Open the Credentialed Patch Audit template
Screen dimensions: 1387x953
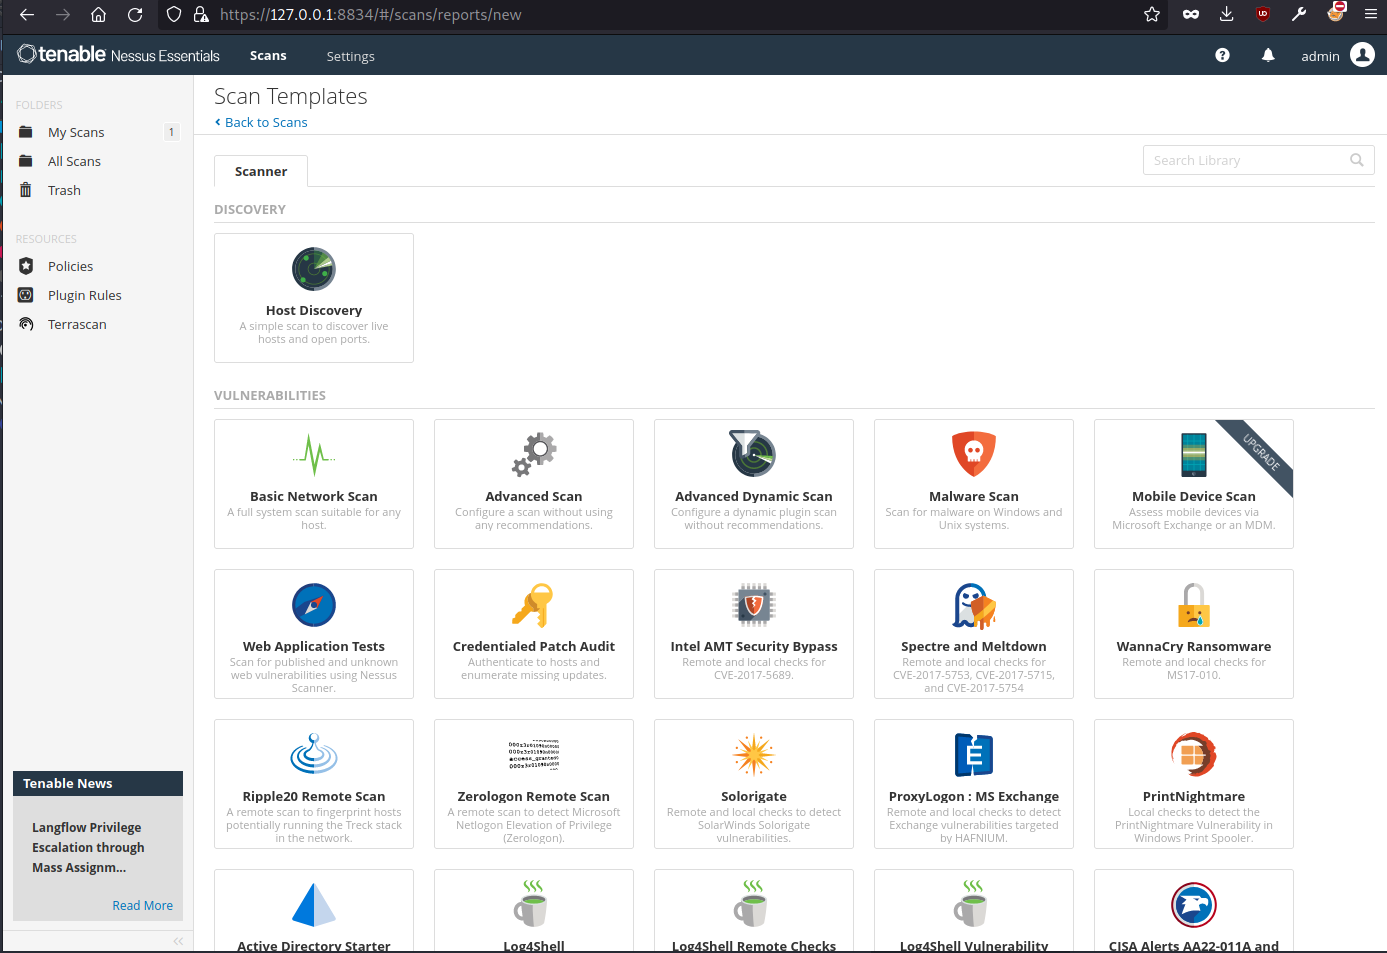point(533,634)
